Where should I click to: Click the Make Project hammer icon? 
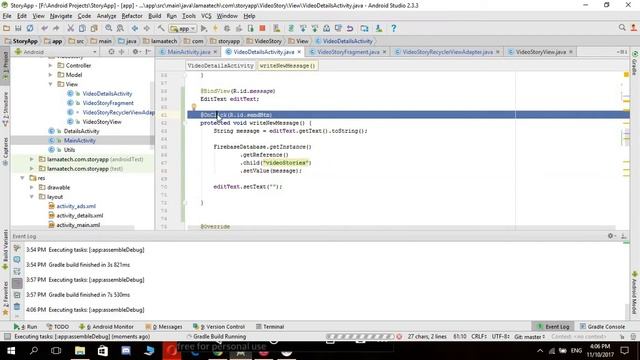point(161,28)
